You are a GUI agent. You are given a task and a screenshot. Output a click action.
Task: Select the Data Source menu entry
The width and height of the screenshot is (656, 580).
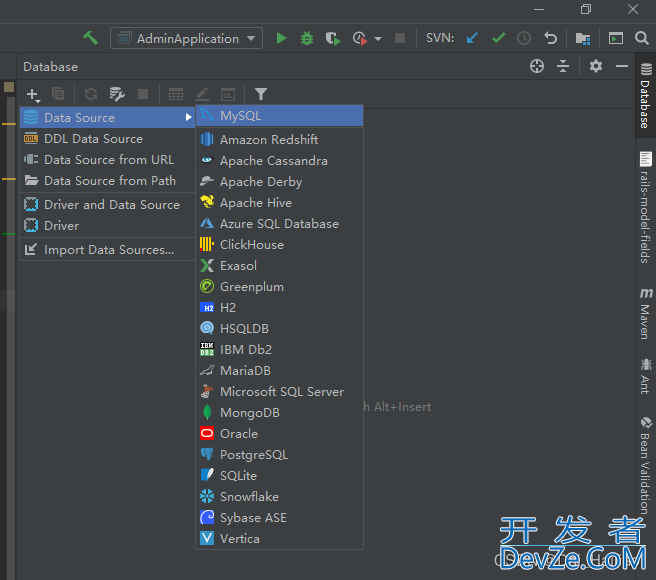coord(108,118)
